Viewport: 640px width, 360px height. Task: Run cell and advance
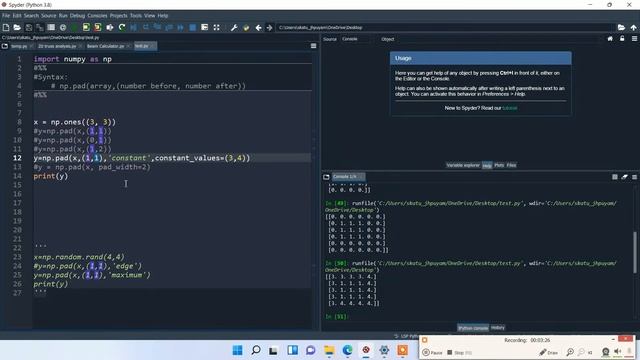[x=98, y=27]
